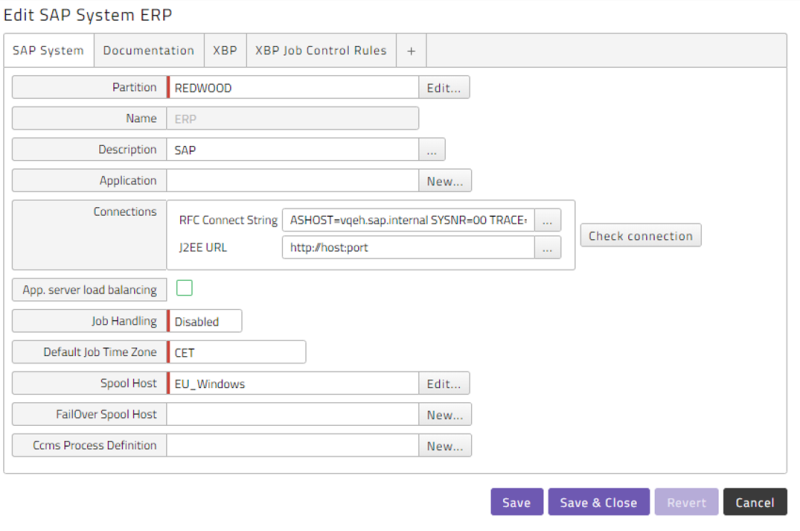This screenshot has width=800, height=531.
Task: Create new FailOver Spool Host
Action: coord(445,414)
